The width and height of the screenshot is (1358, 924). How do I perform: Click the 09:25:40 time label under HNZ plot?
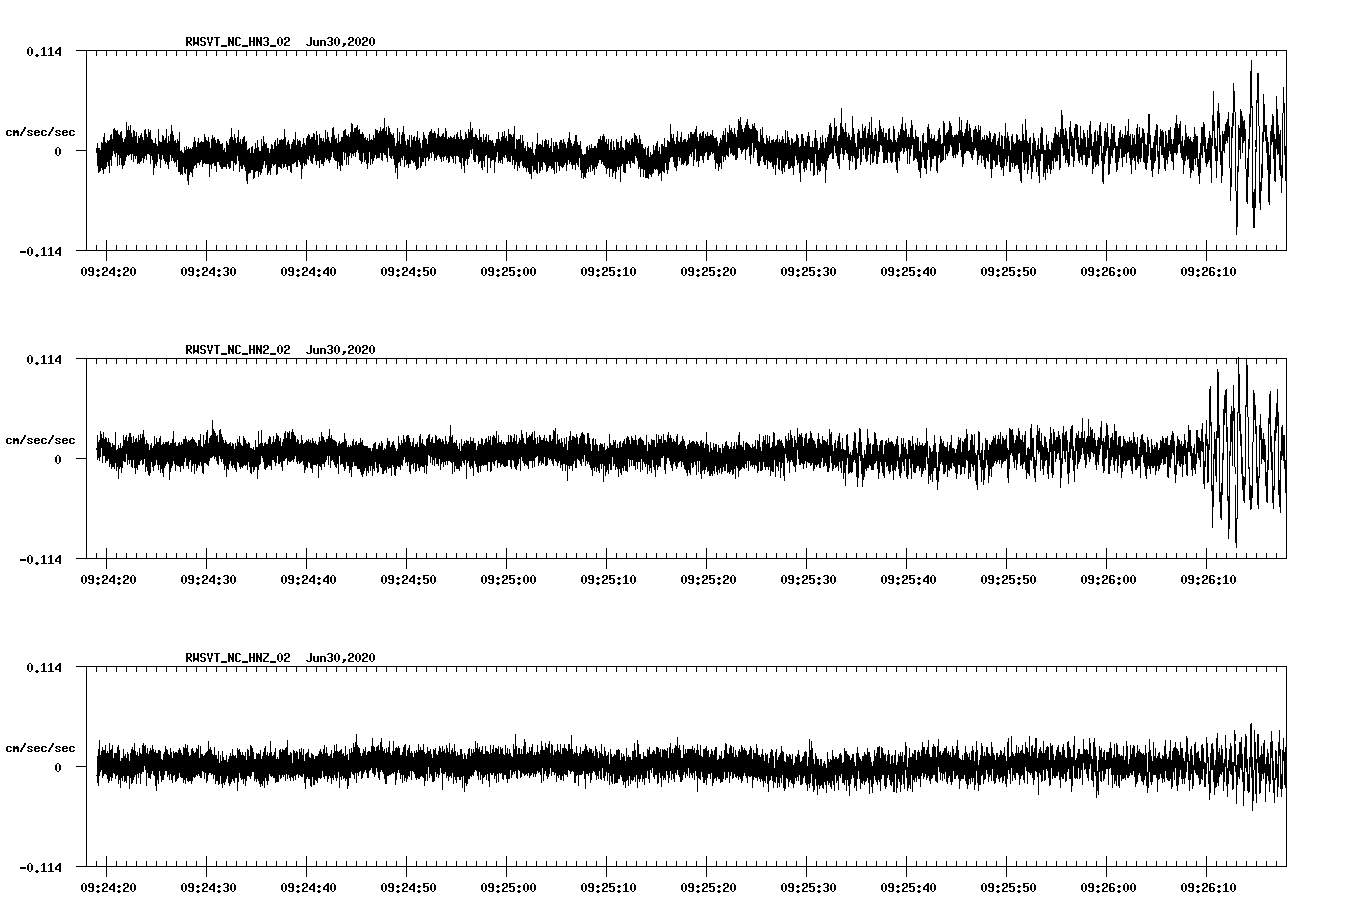908,887
